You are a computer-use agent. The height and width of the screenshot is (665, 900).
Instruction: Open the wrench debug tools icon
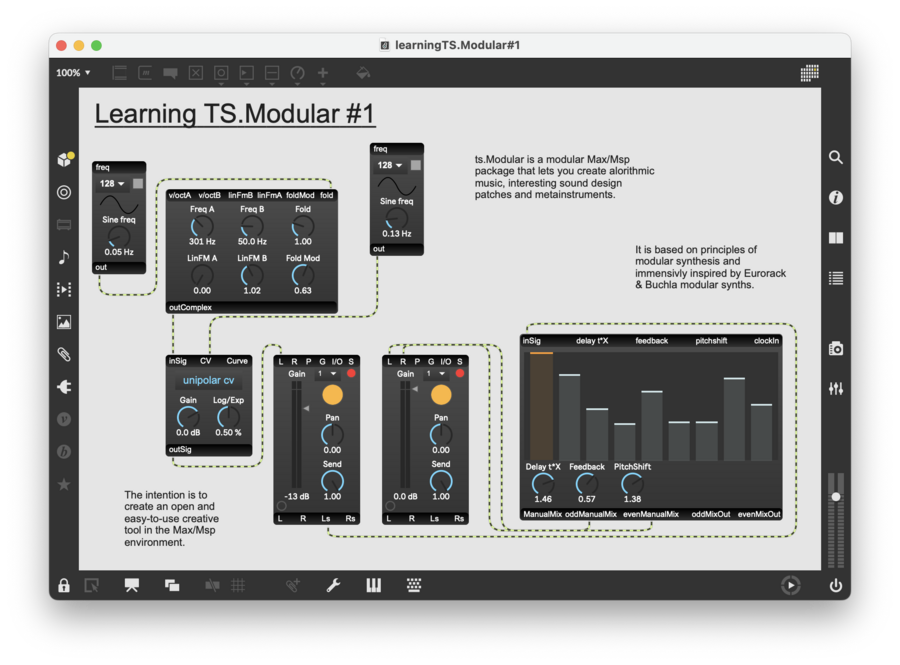[x=333, y=585]
